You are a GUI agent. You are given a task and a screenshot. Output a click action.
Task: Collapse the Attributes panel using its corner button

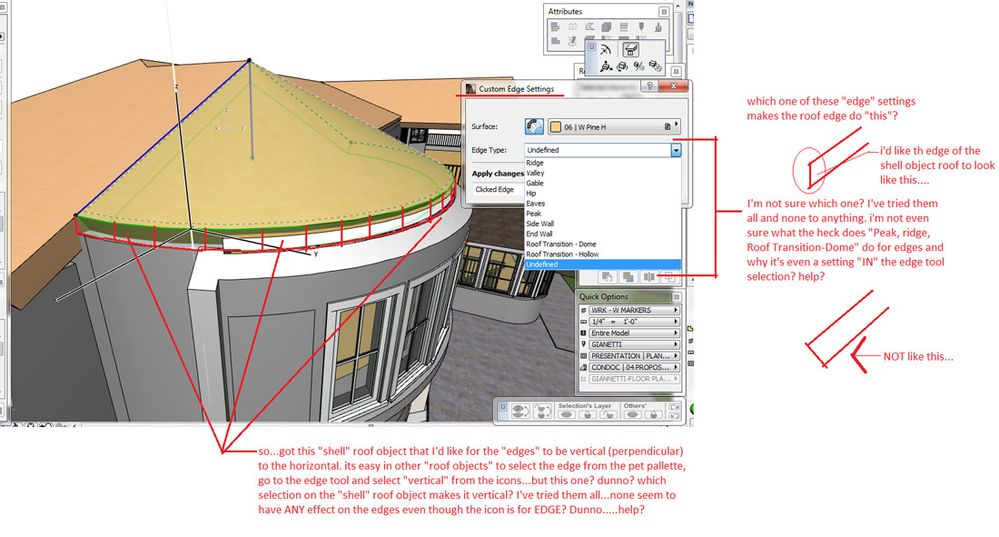tap(664, 11)
